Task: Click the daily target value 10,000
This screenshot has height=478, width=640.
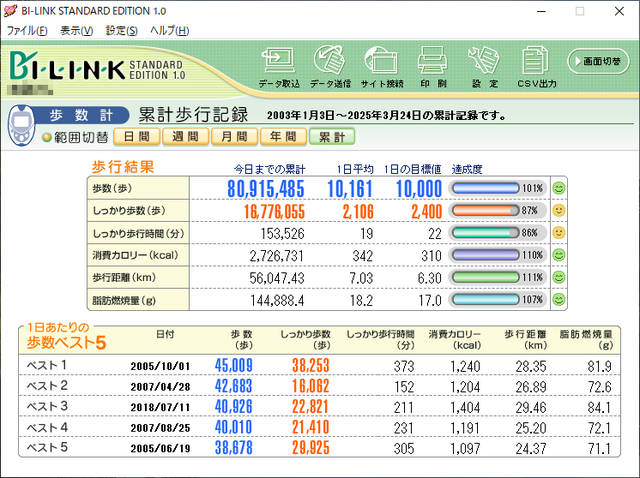Action: pos(419,189)
